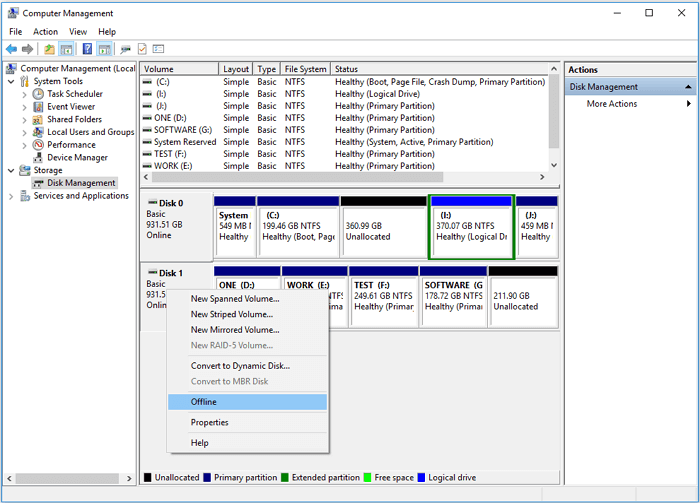700x503 pixels.
Task: Click the blue question mark Help icon
Action: 87,49
